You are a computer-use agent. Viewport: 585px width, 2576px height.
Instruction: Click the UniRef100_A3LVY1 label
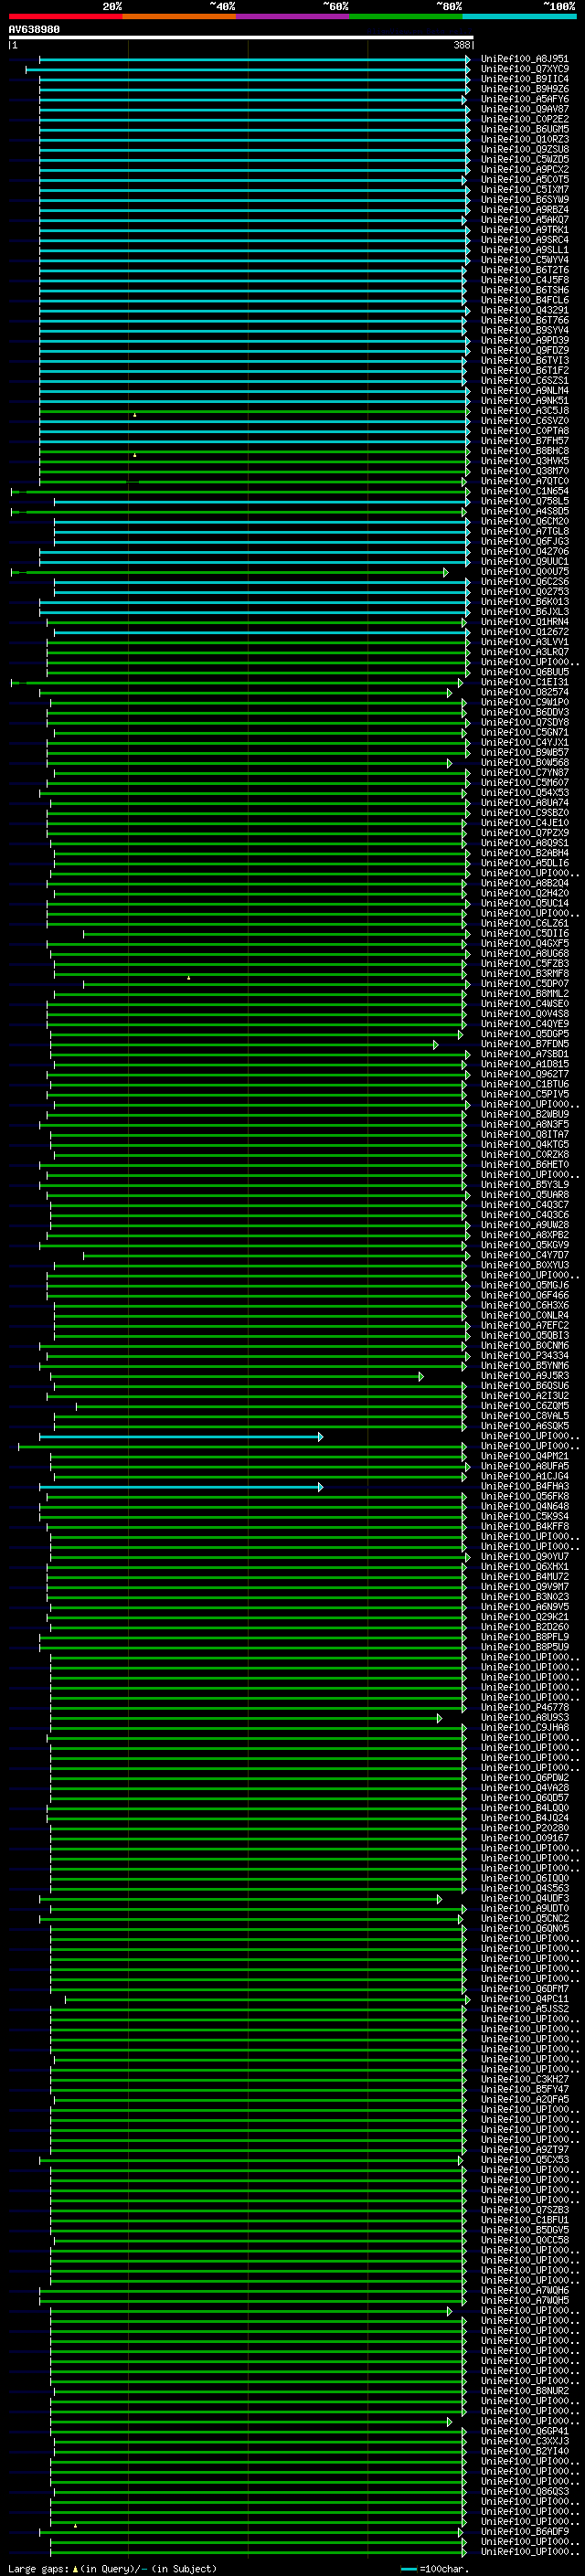click(524, 642)
